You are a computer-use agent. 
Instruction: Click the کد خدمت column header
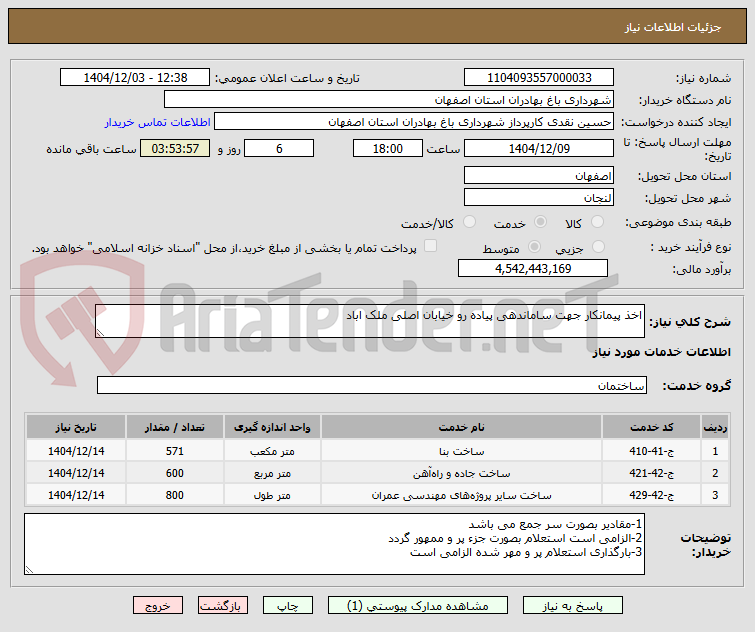pyautogui.click(x=651, y=427)
